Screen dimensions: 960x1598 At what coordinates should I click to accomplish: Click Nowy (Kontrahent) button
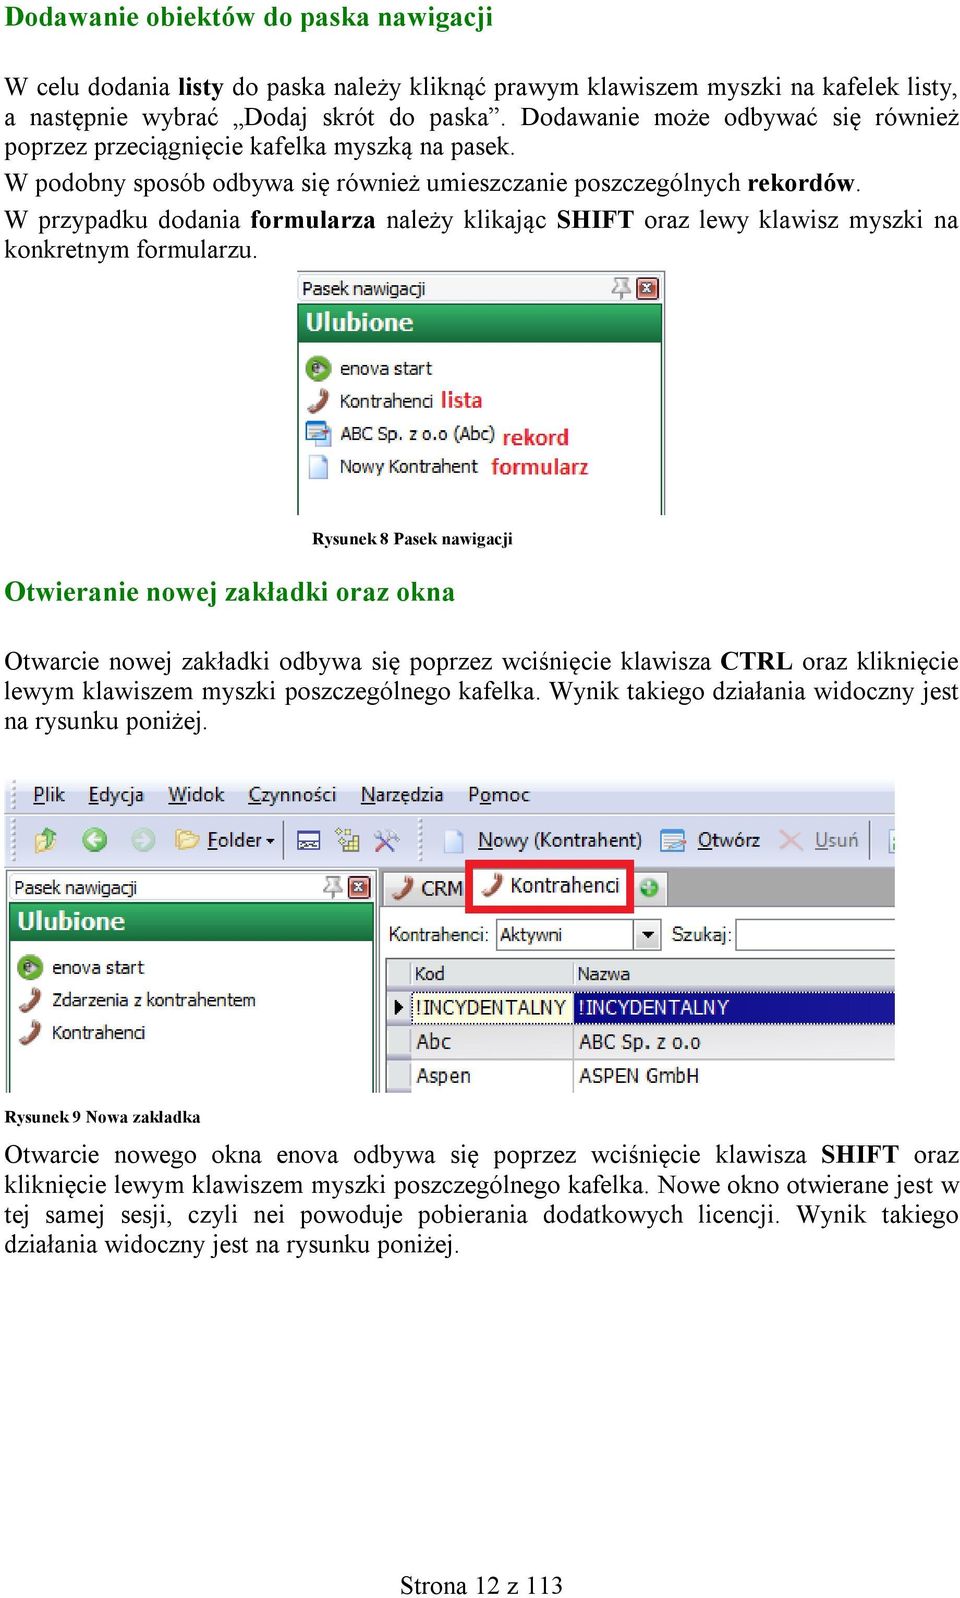click(x=543, y=840)
